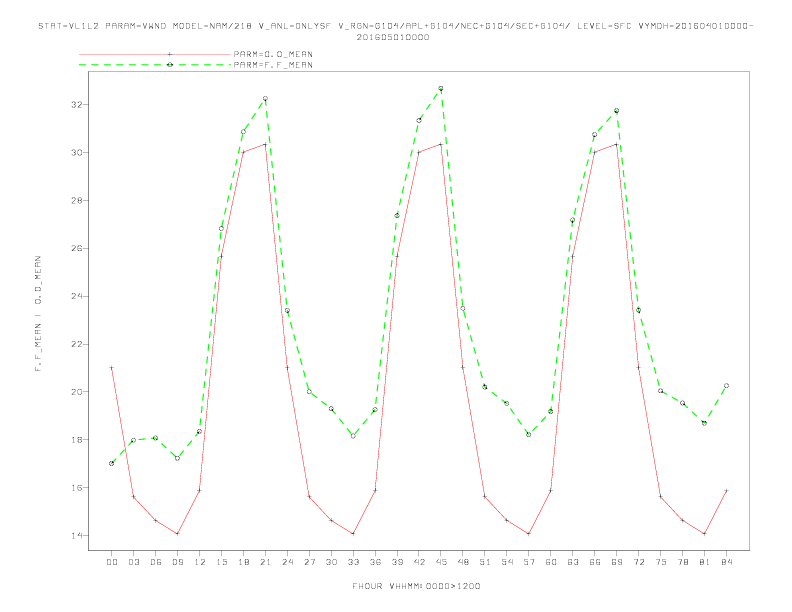Click the green F.F_MEAN point at hour 84
The width and height of the screenshot is (792, 612).
pyautogui.click(x=726, y=385)
